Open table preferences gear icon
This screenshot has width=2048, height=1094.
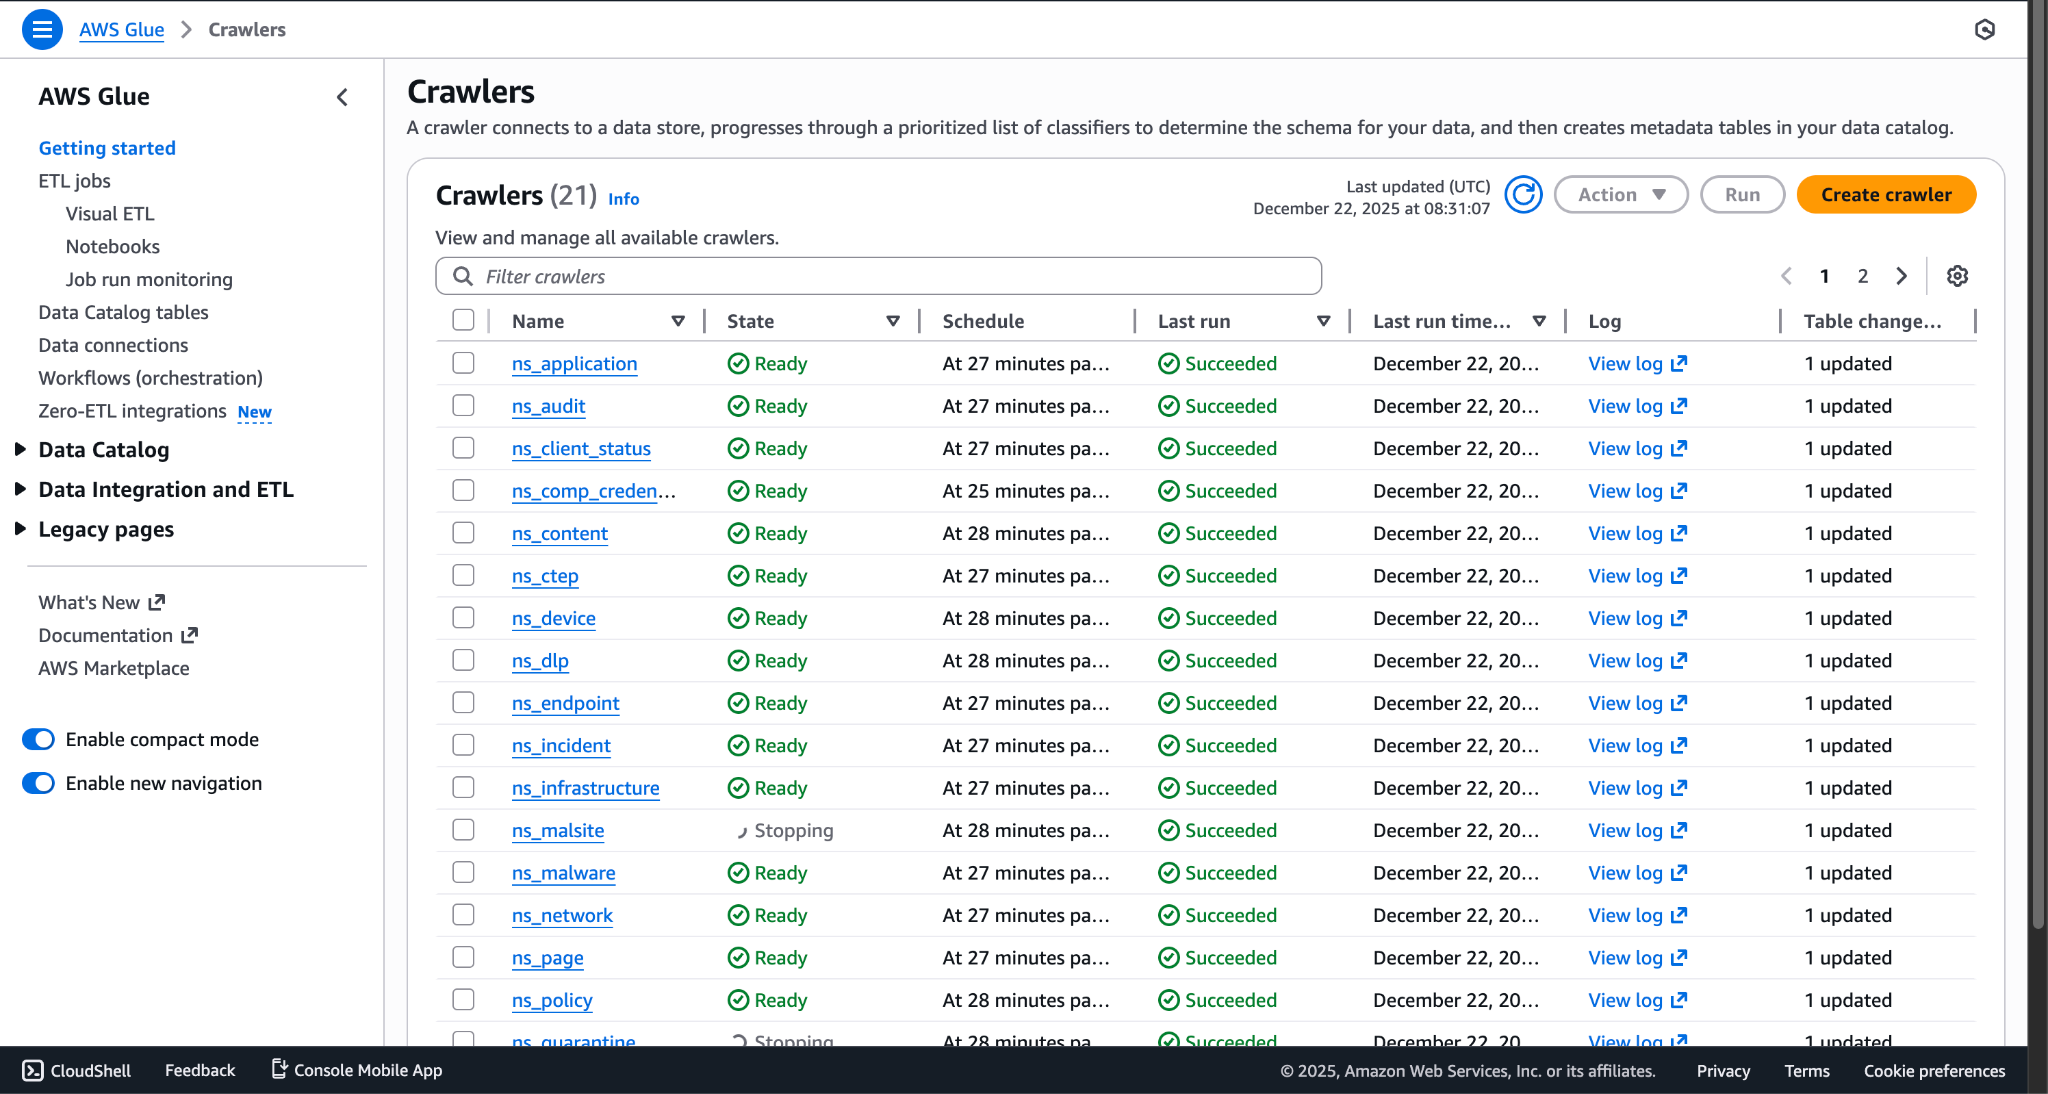click(1957, 276)
